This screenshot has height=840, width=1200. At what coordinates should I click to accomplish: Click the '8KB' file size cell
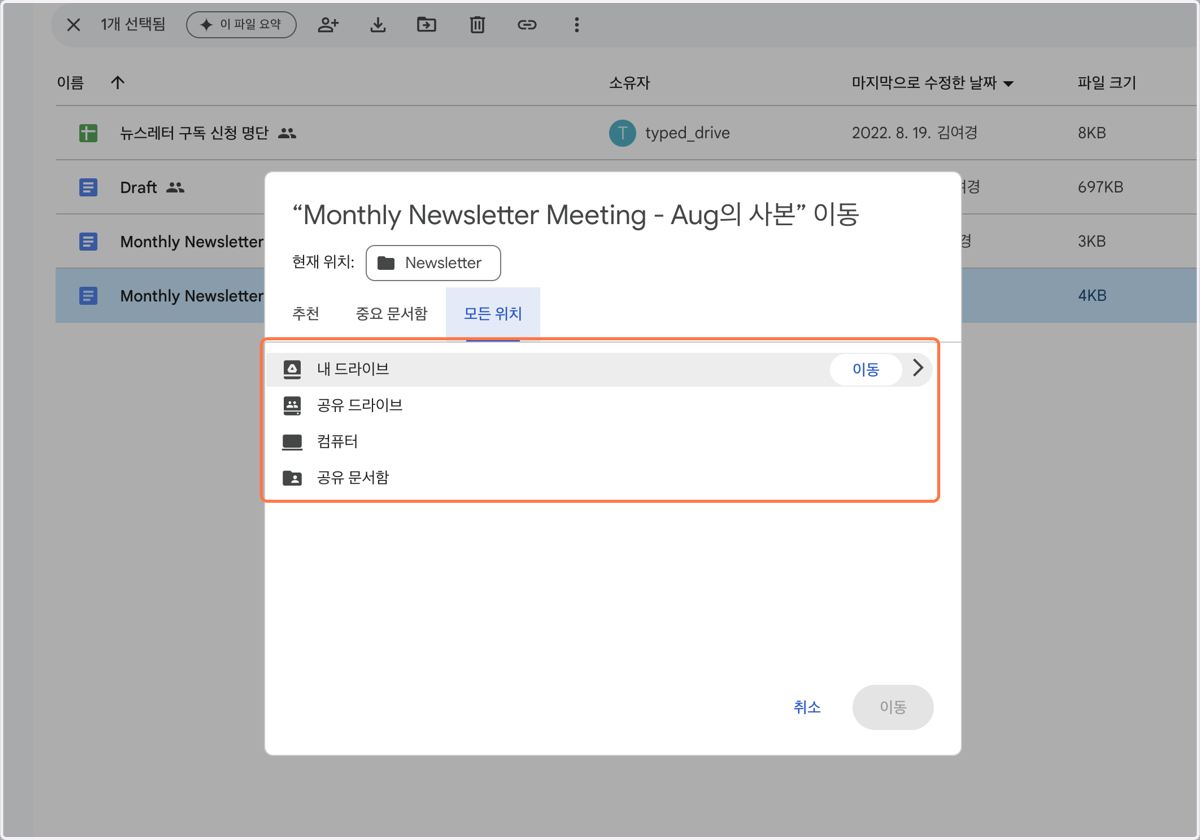click(x=1092, y=133)
